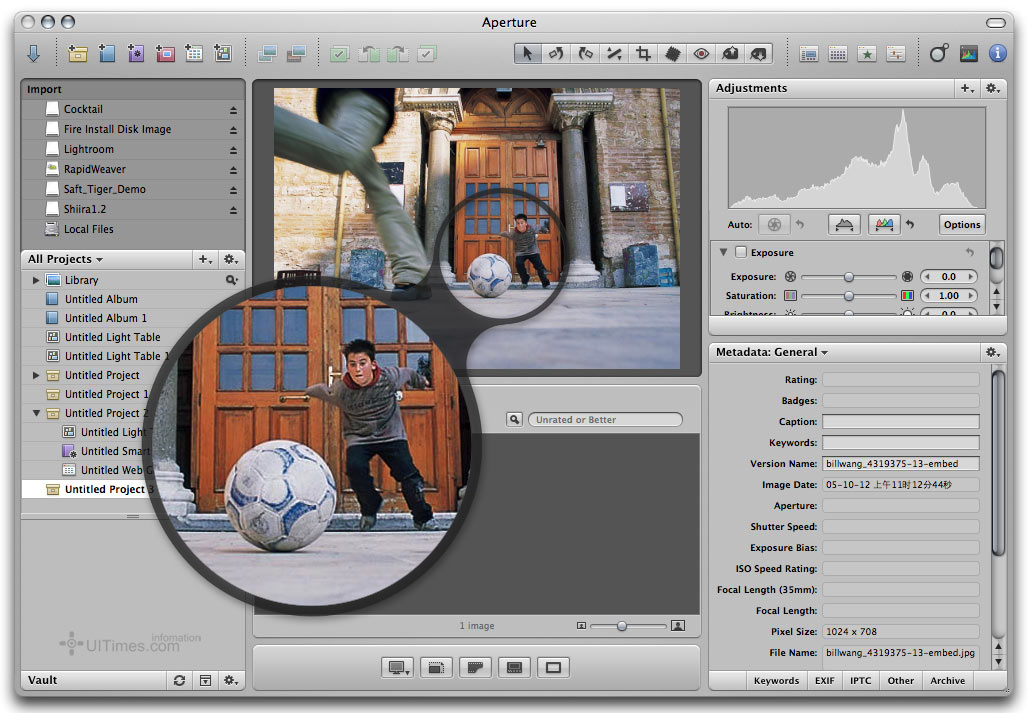Click the Import arrow toolbar icon

(x=33, y=54)
